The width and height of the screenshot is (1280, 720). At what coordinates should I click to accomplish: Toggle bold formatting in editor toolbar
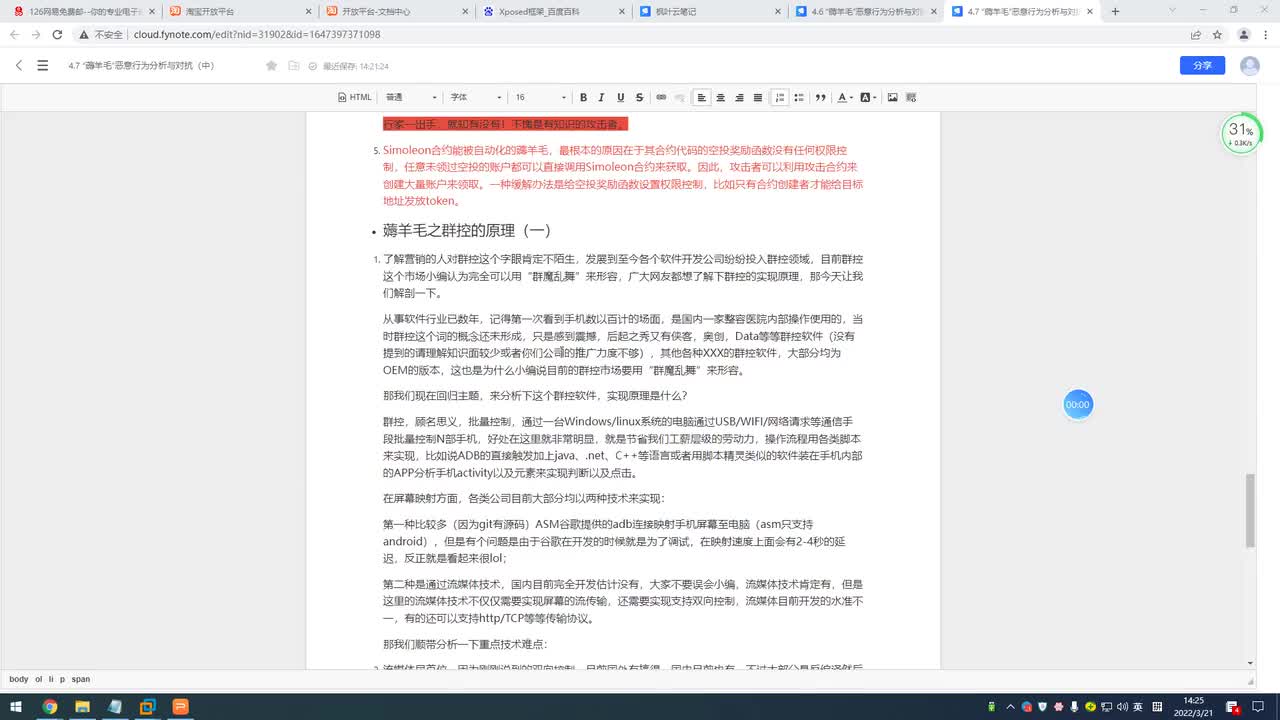[x=583, y=97]
